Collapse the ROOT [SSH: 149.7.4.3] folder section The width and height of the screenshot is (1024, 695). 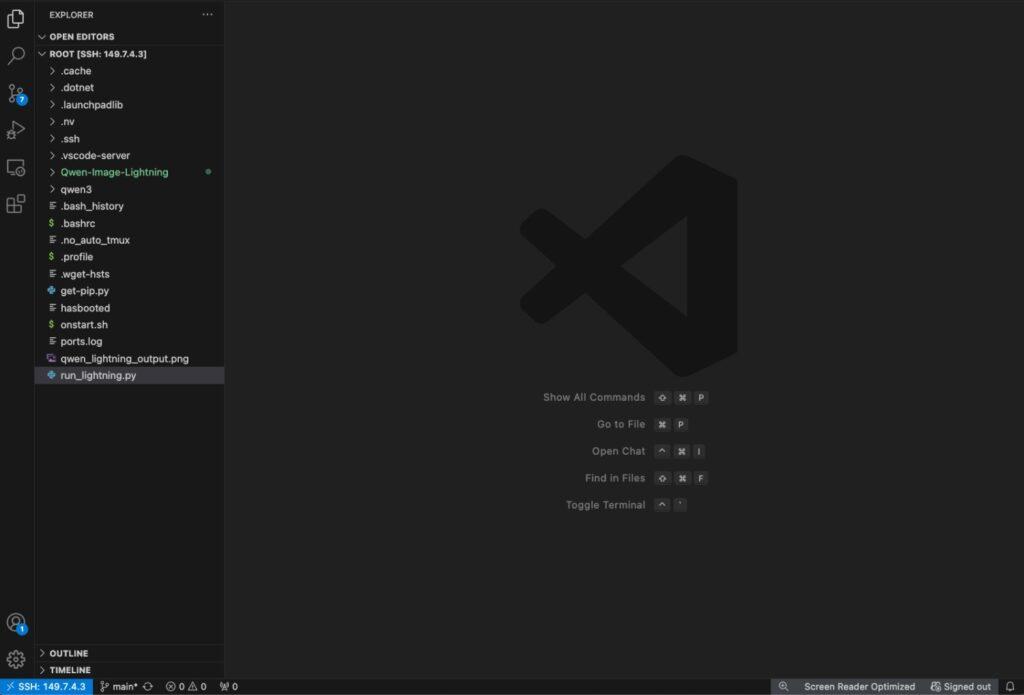[129, 54]
